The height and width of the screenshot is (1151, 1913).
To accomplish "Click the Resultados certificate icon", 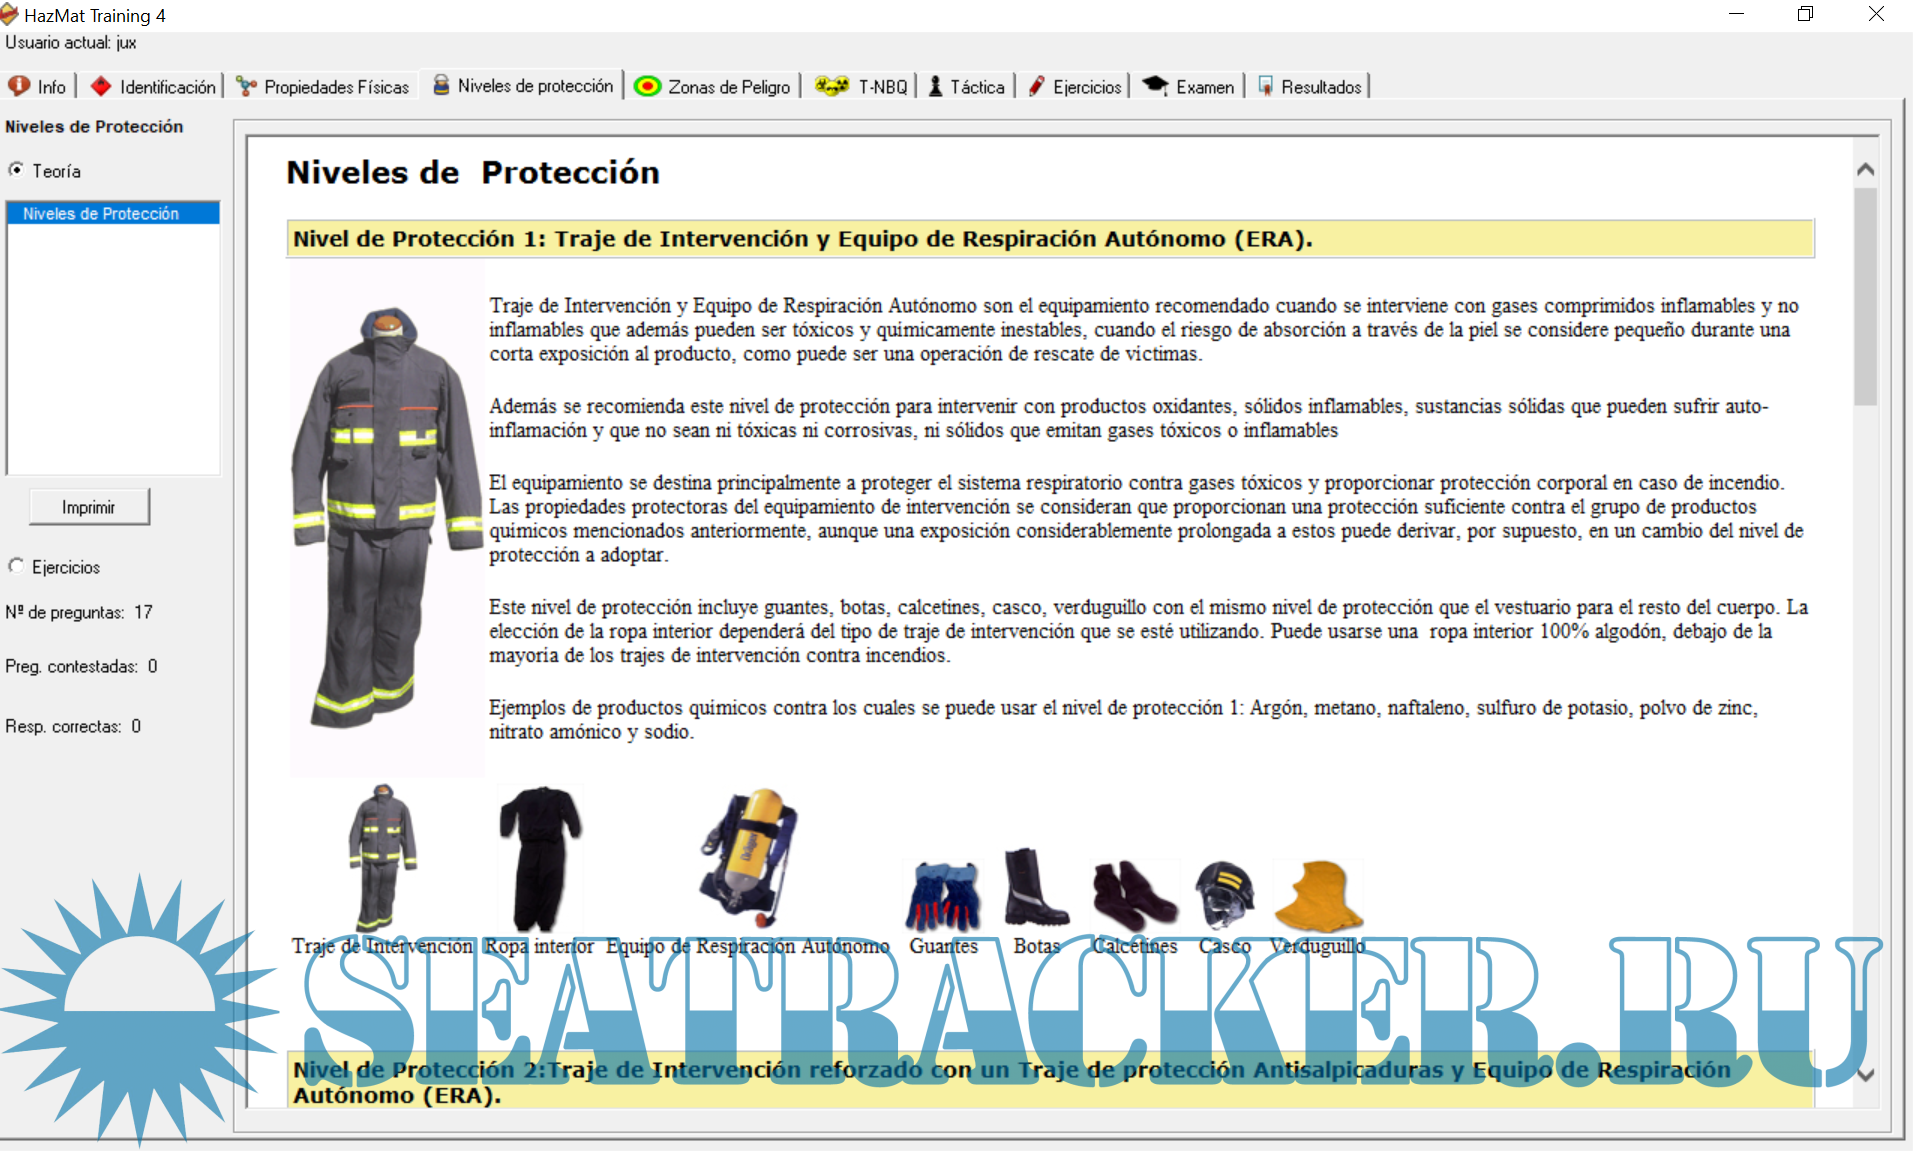I will tap(1265, 87).
